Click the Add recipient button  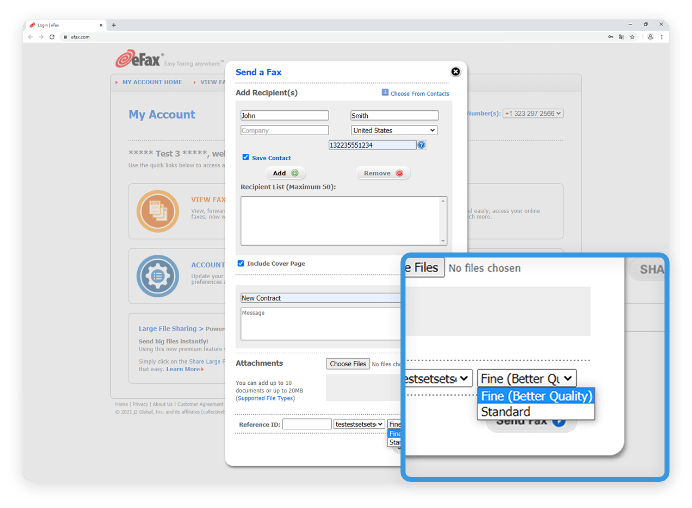pos(285,173)
